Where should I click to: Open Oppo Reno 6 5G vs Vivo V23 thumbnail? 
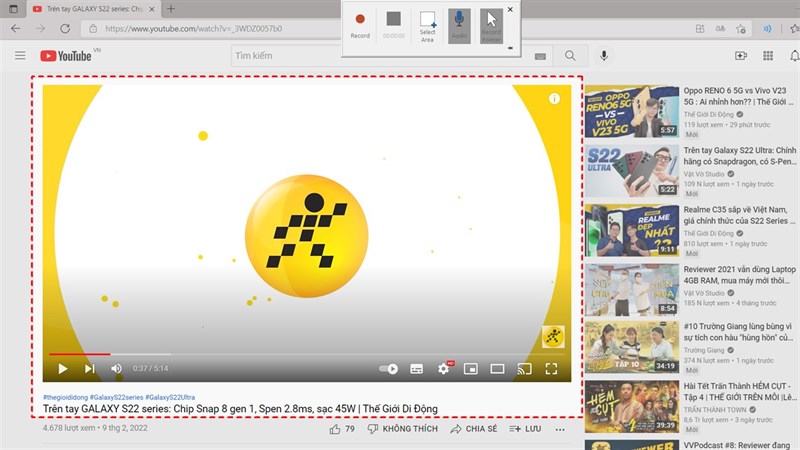(x=632, y=111)
